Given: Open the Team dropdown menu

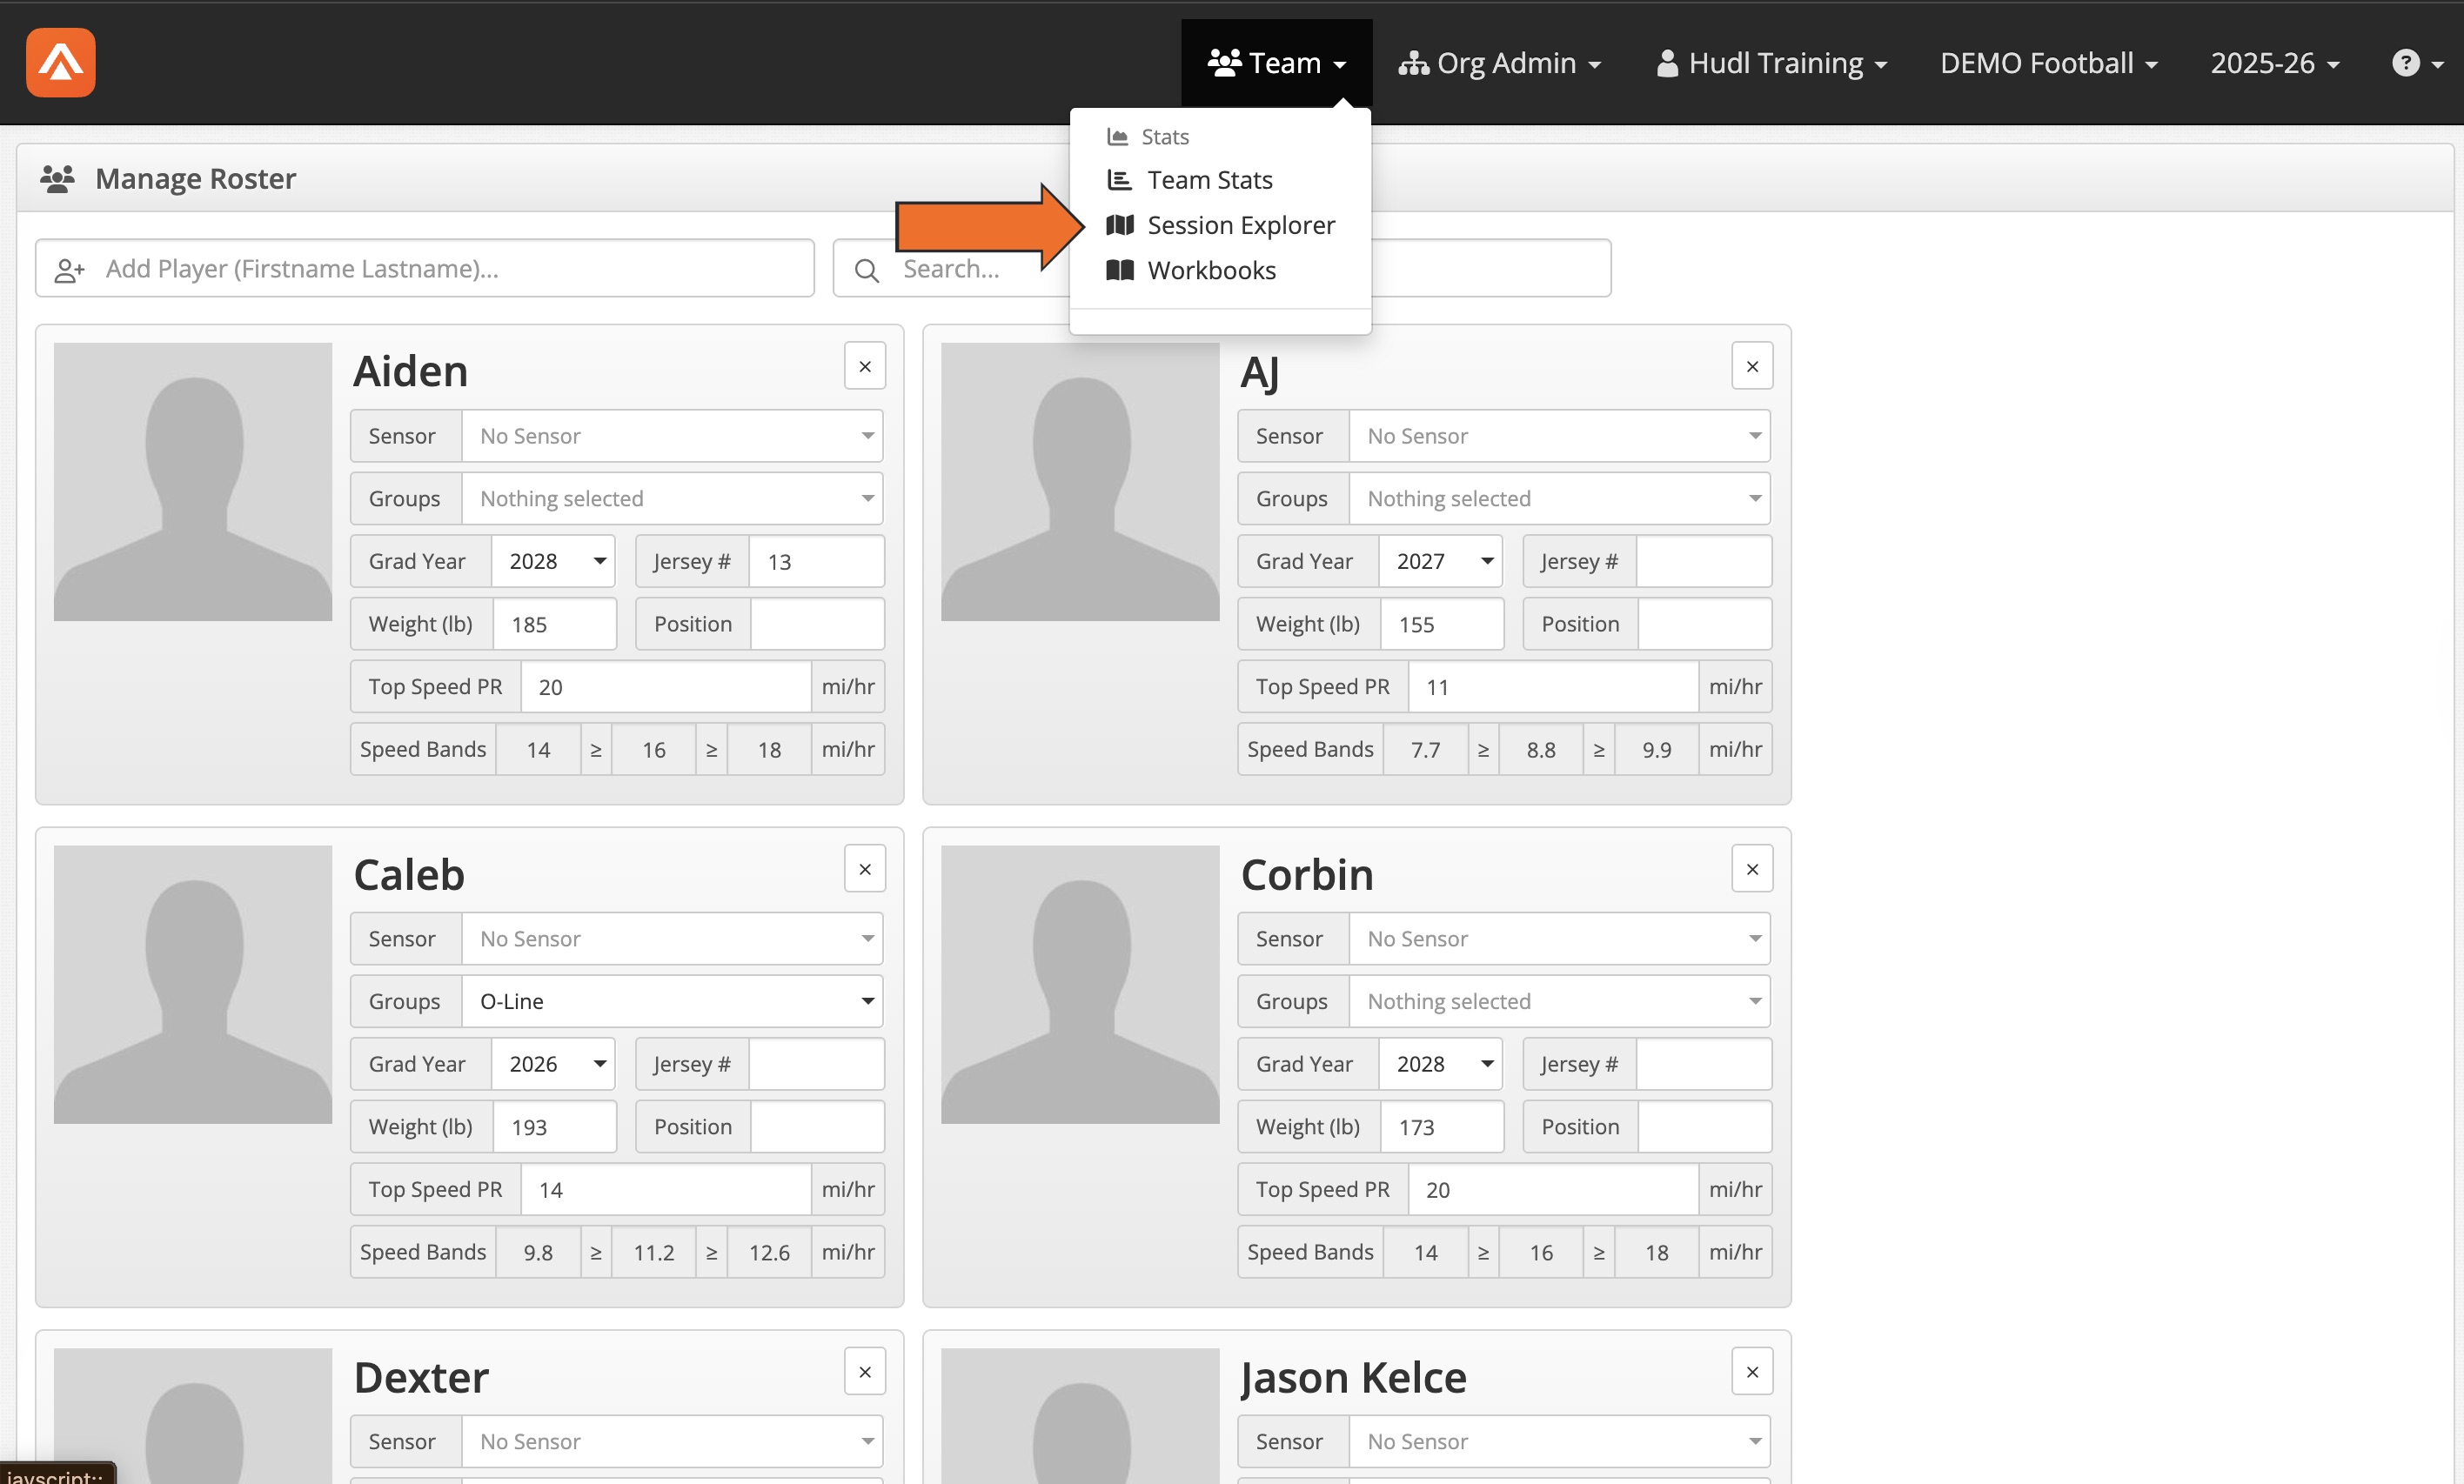Looking at the screenshot, I should point(1276,62).
